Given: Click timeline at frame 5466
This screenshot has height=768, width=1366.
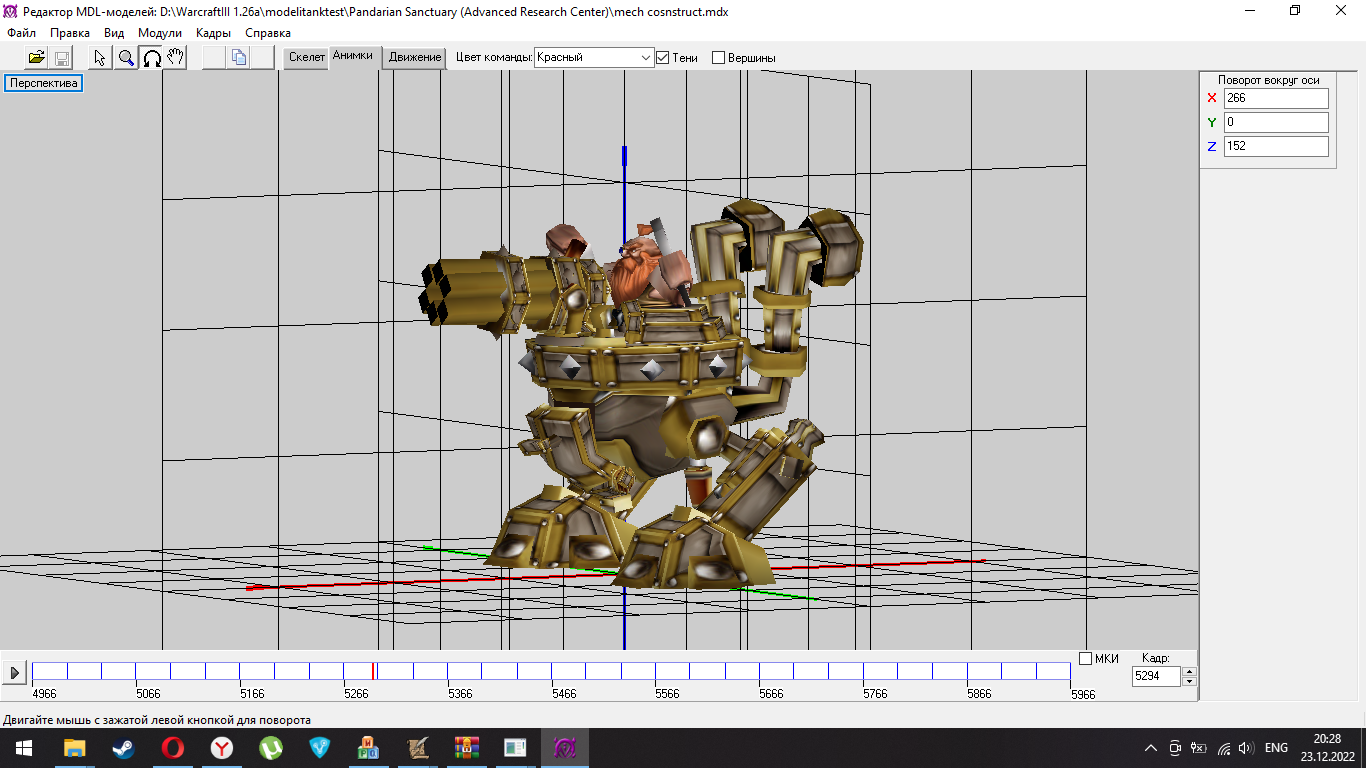Looking at the screenshot, I should [551, 671].
